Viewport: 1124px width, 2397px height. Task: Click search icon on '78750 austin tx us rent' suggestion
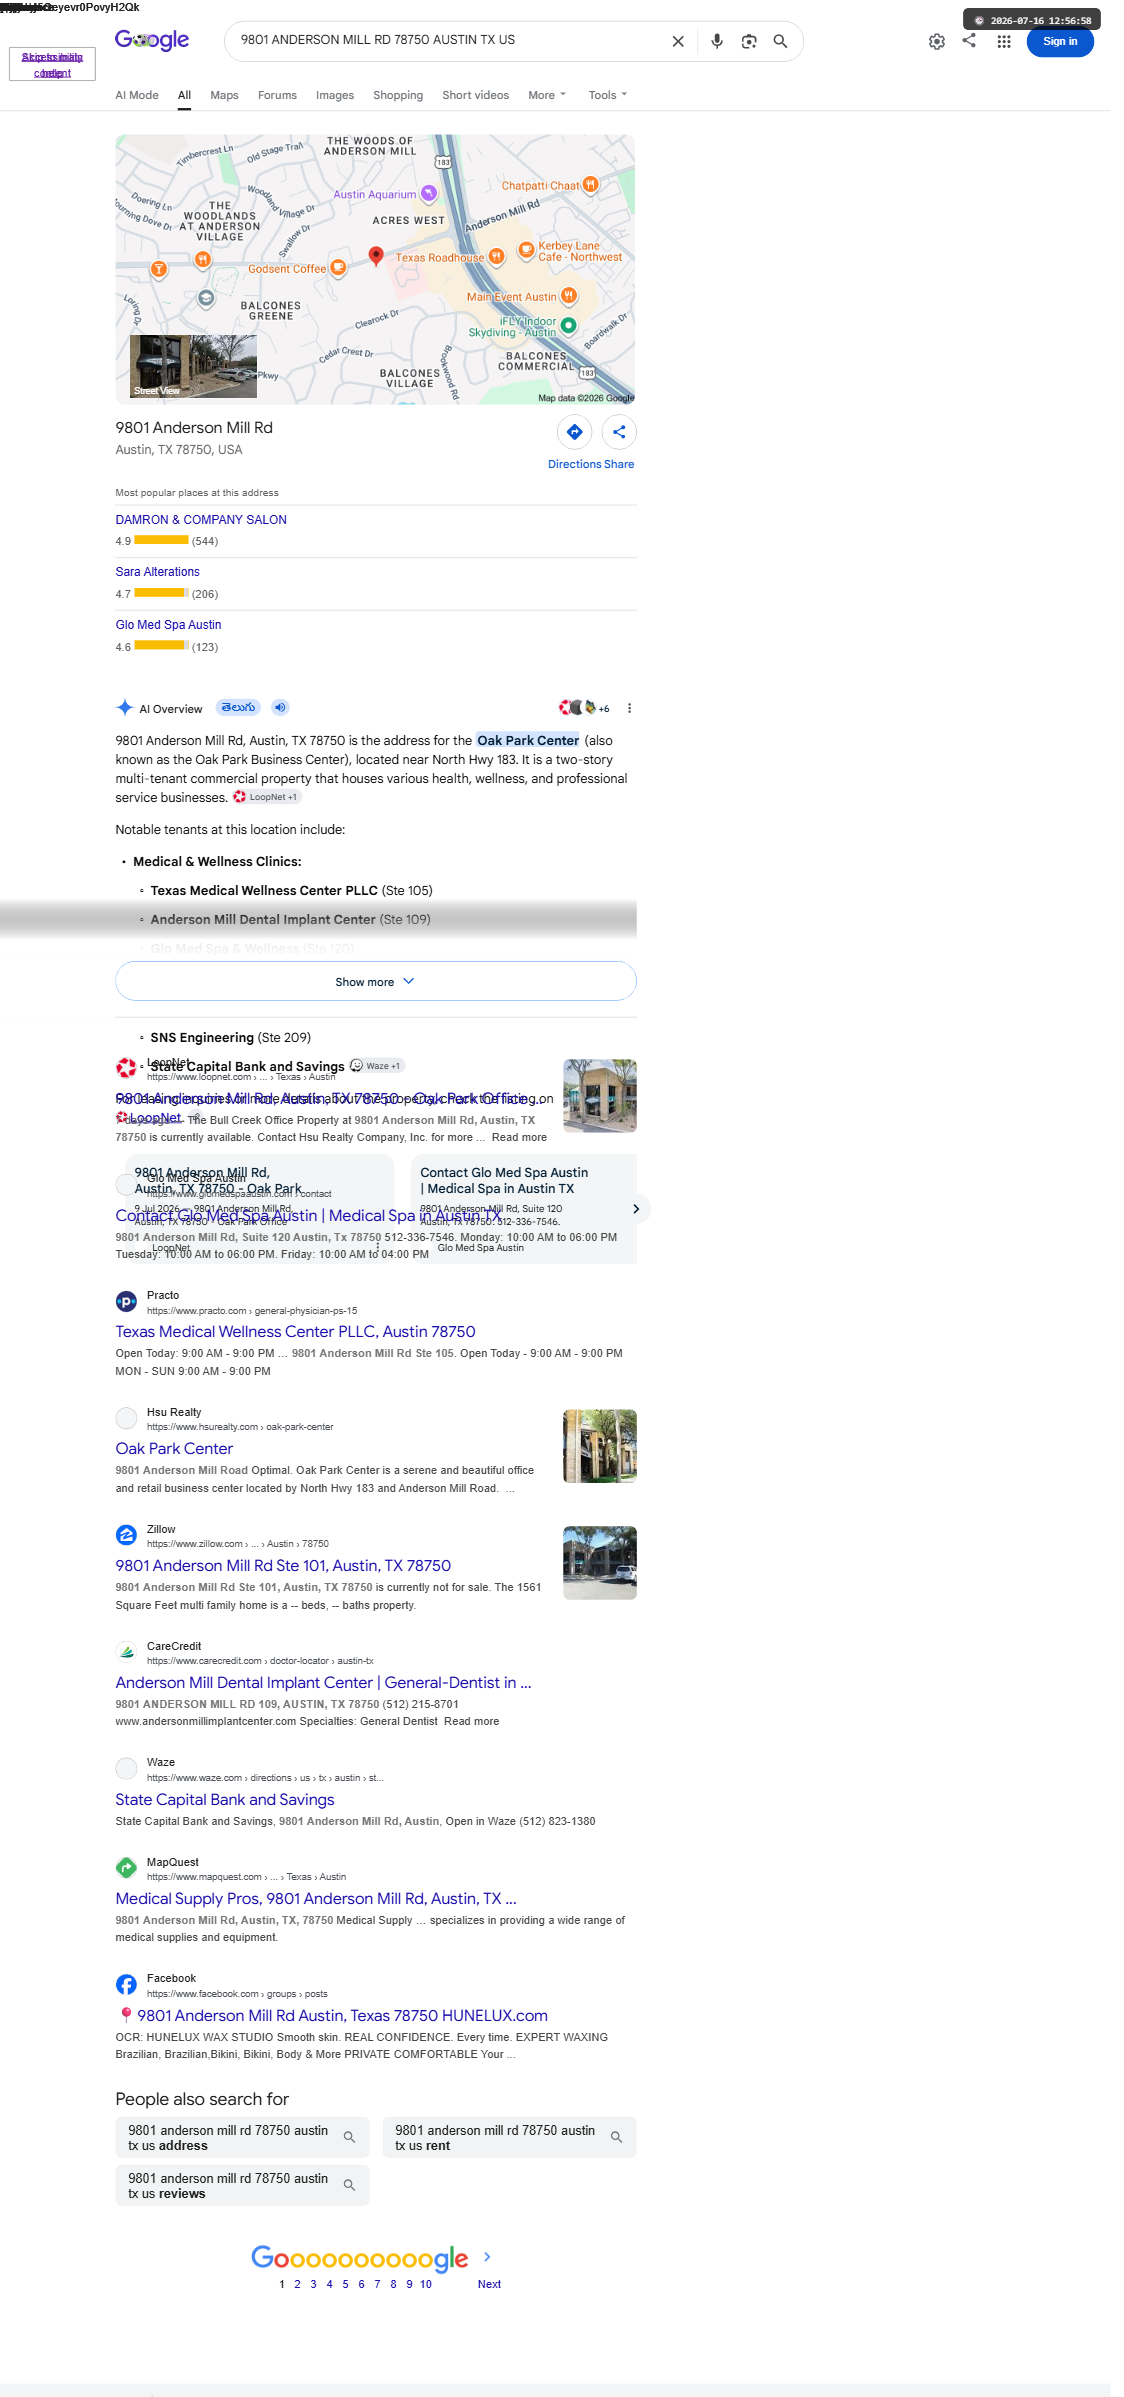click(x=617, y=2137)
